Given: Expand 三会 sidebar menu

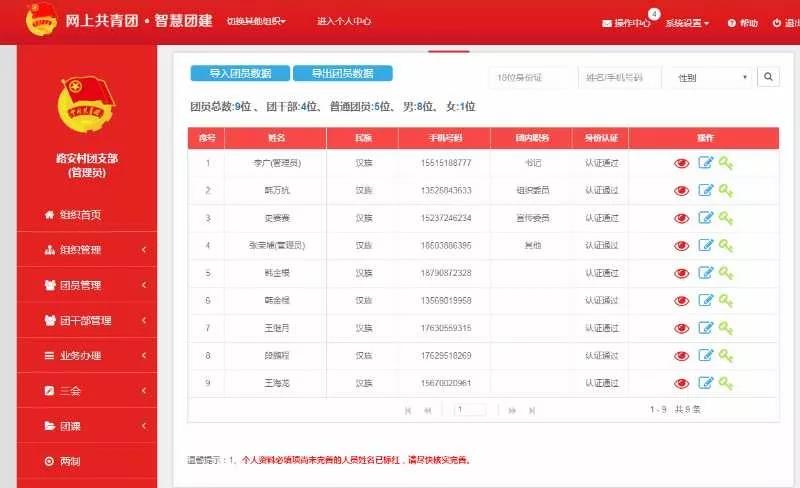Looking at the screenshot, I should pos(87,391).
